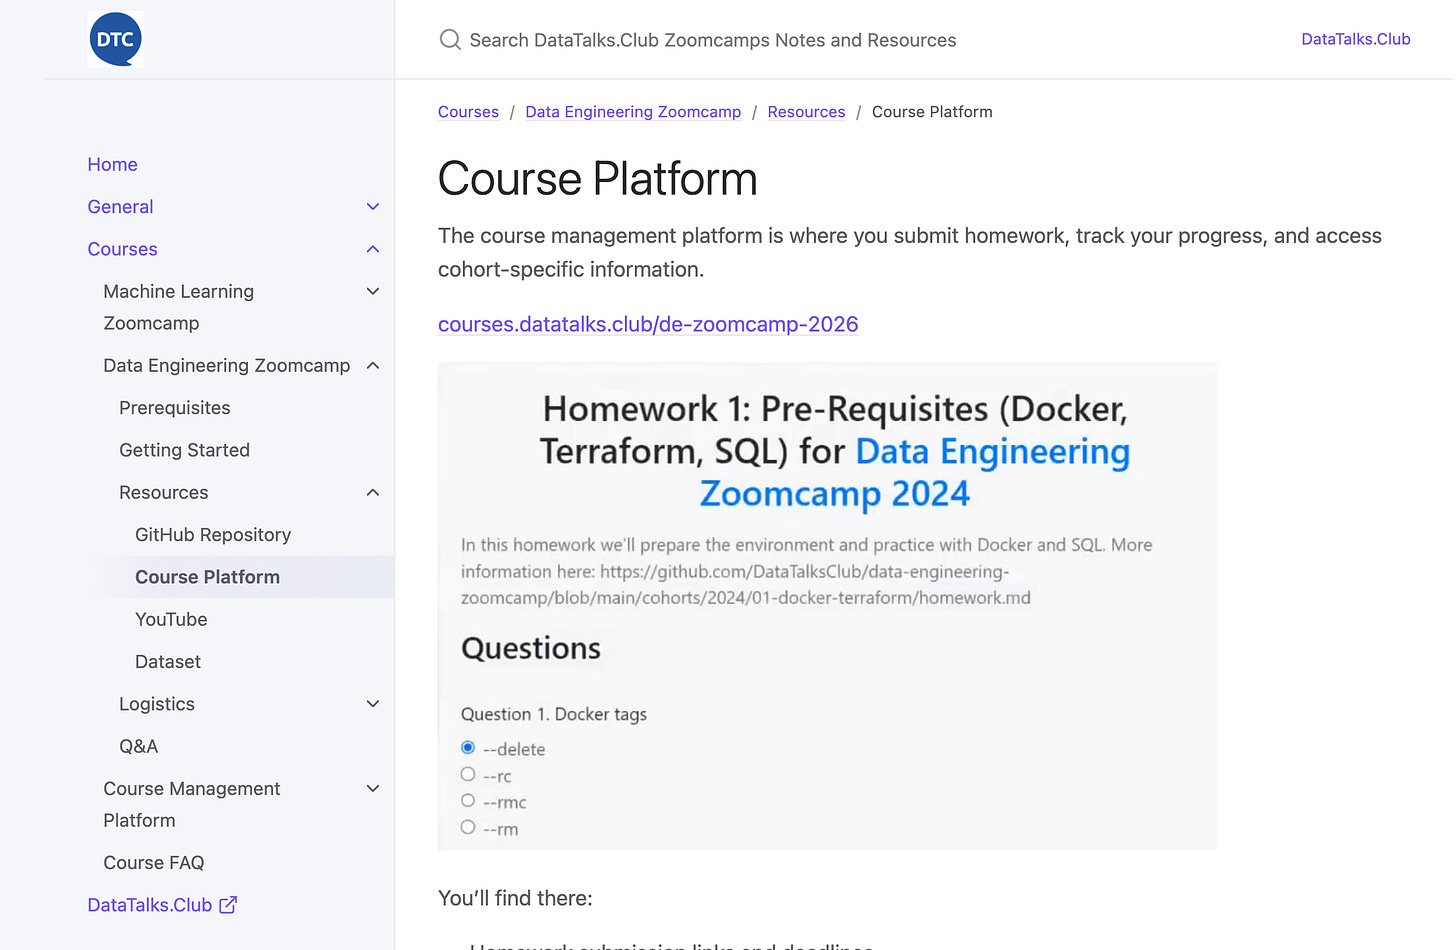Collapse the Resources section chevron
This screenshot has height=950, width=1456.
(x=373, y=493)
